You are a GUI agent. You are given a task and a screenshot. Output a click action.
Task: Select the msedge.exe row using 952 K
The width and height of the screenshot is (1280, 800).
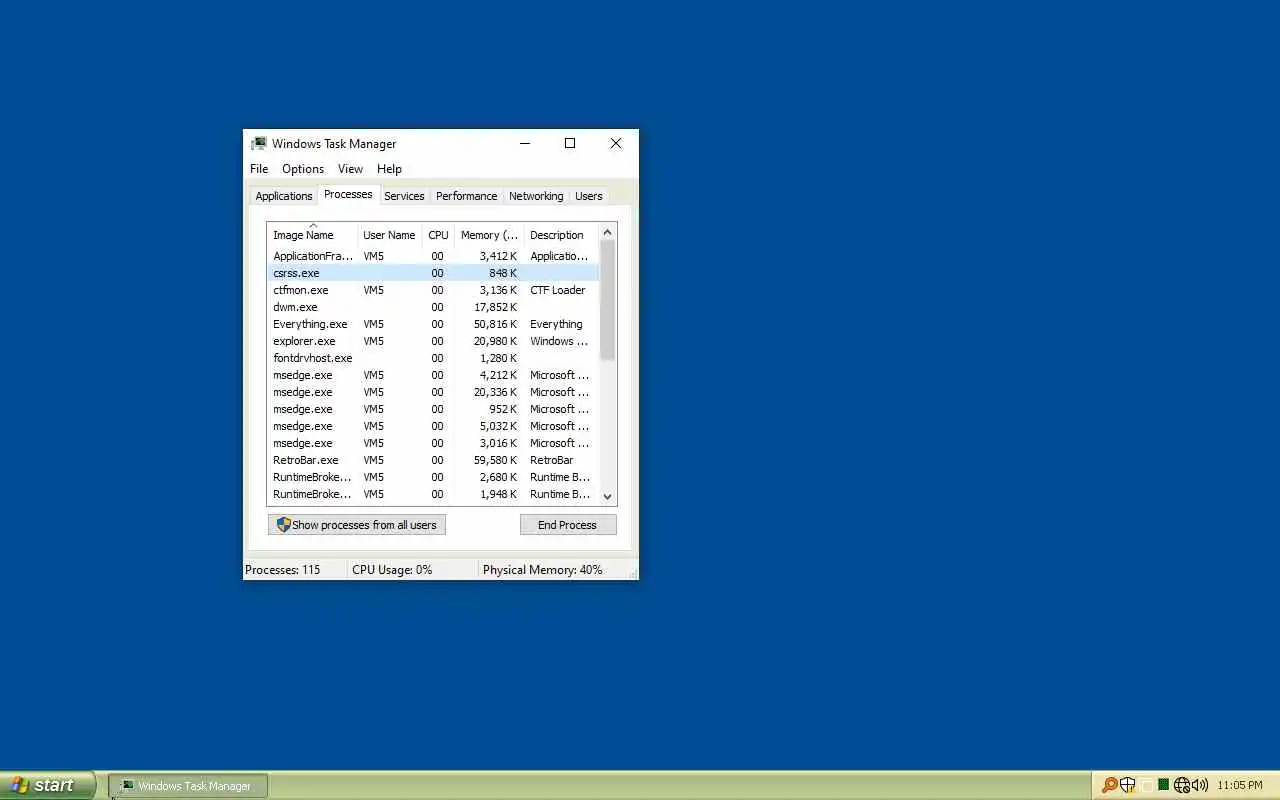[x=433, y=409]
